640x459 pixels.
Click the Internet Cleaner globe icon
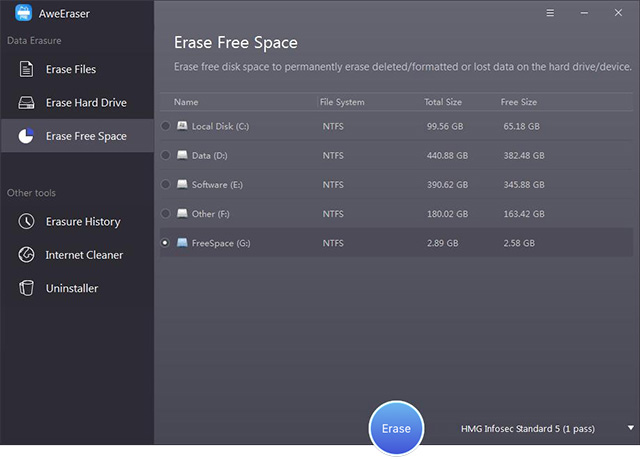click(x=27, y=255)
